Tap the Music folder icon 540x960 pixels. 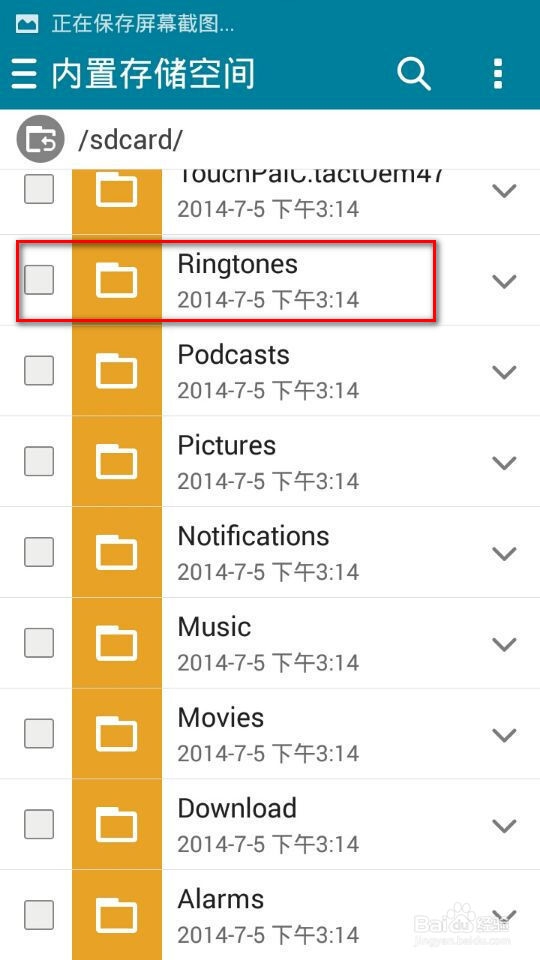116,643
